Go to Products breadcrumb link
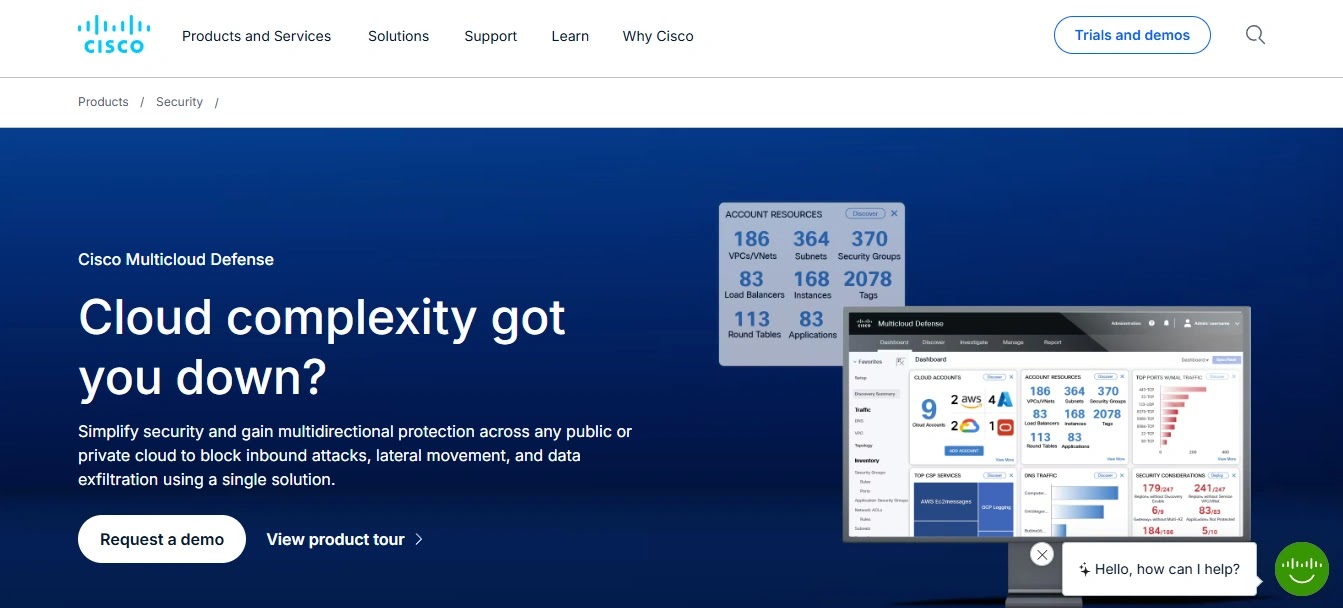The image size is (1343, 608). [103, 102]
